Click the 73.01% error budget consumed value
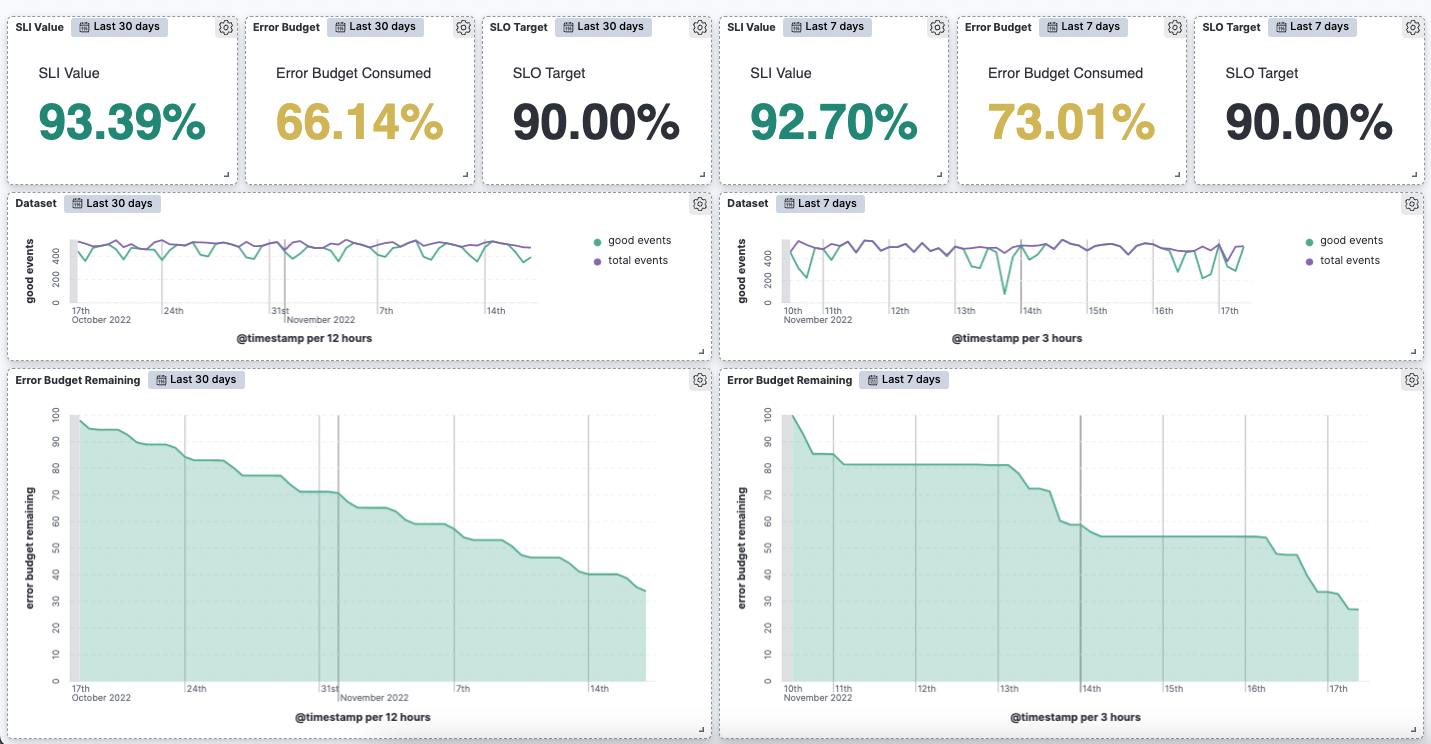This screenshot has width=1431, height=744. 1072,123
